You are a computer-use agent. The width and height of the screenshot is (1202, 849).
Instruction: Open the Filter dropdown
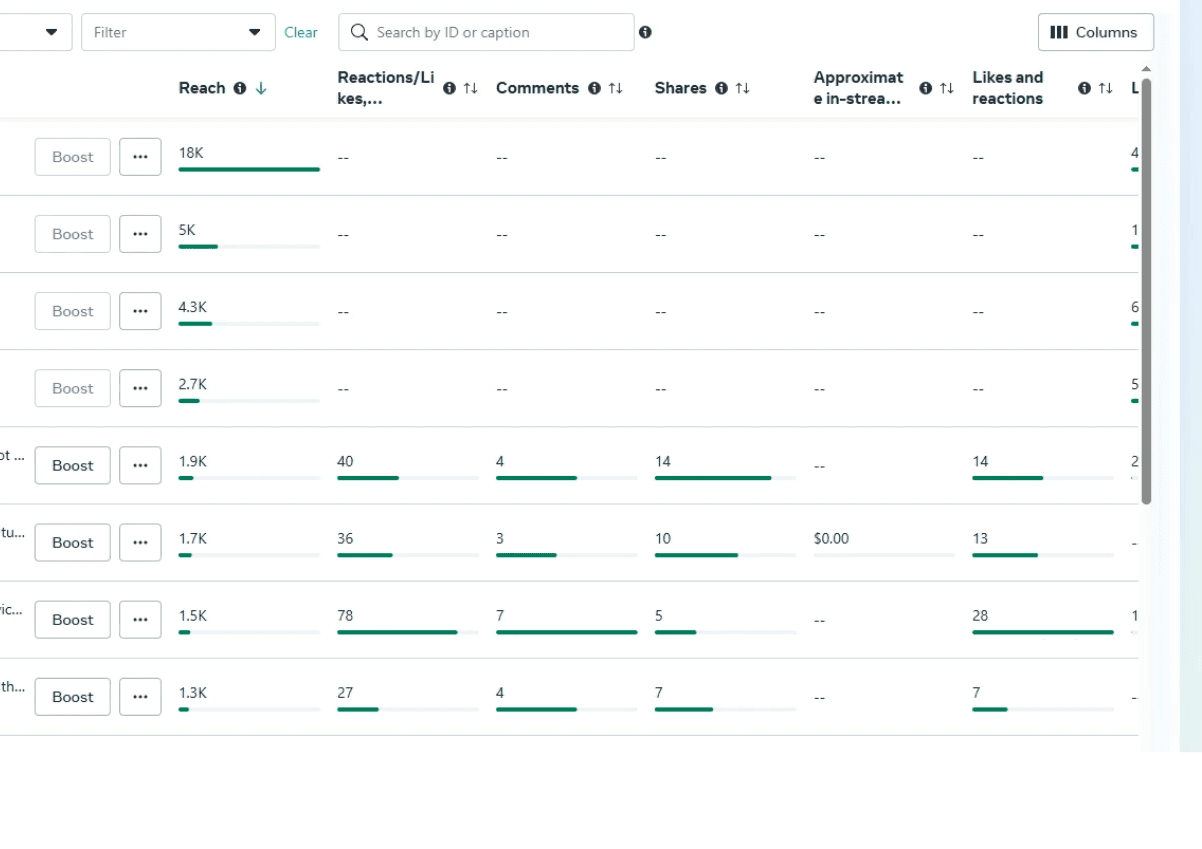[178, 32]
